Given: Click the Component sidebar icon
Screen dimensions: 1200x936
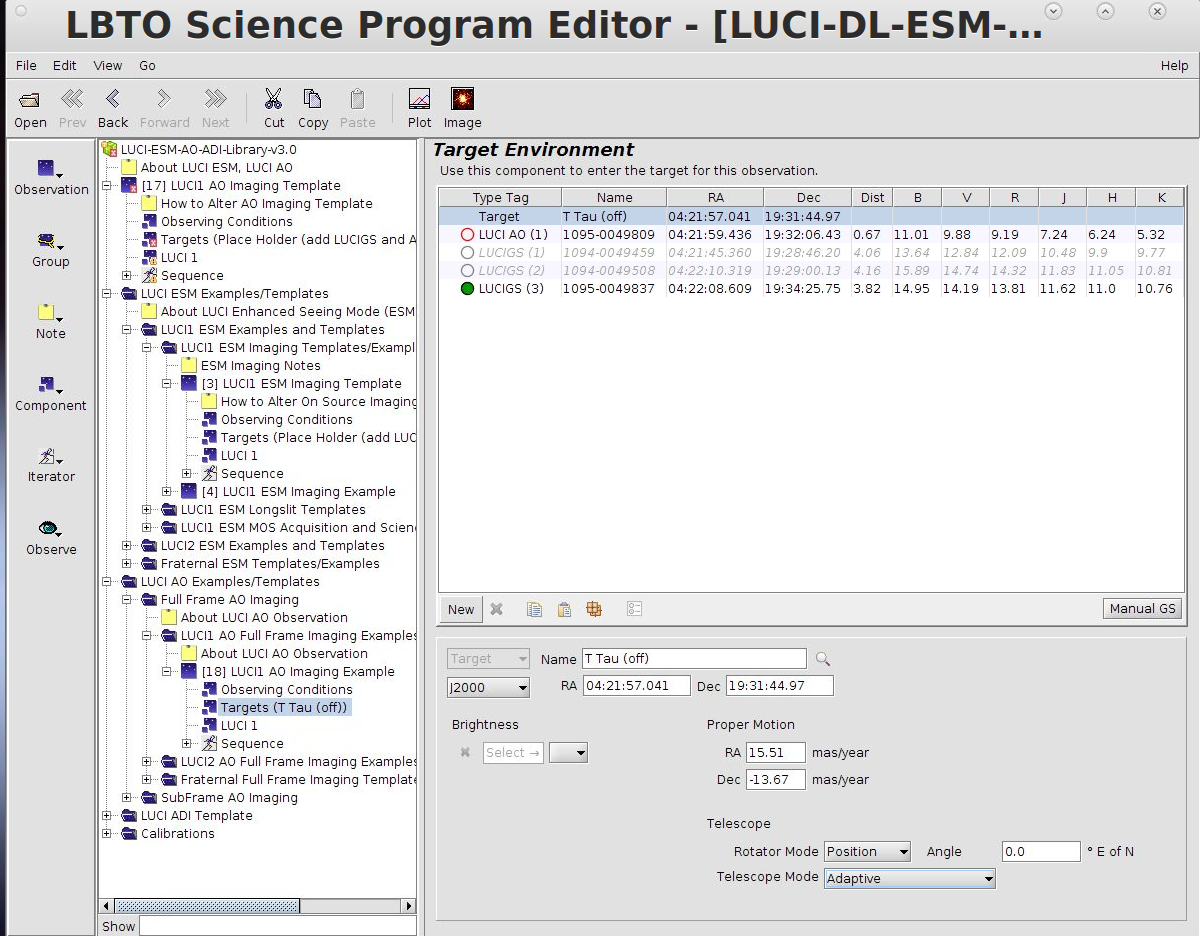Looking at the screenshot, I should tap(49, 385).
